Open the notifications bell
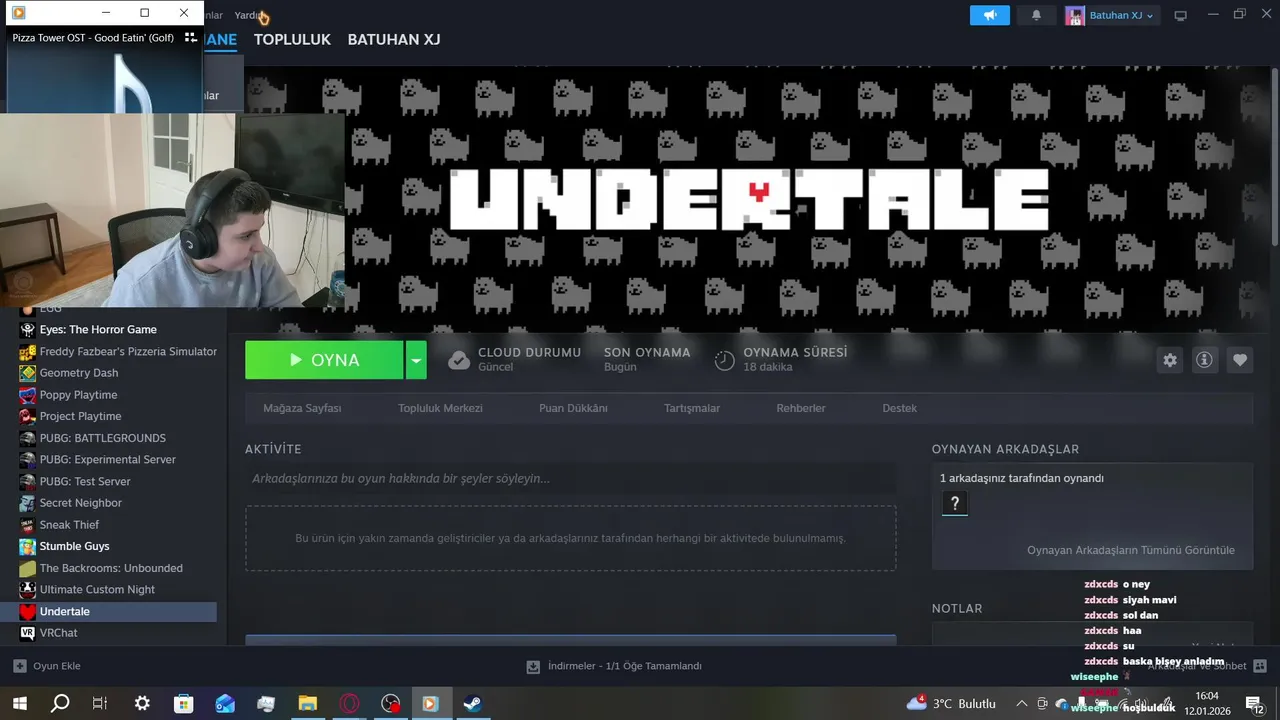 [1036, 15]
